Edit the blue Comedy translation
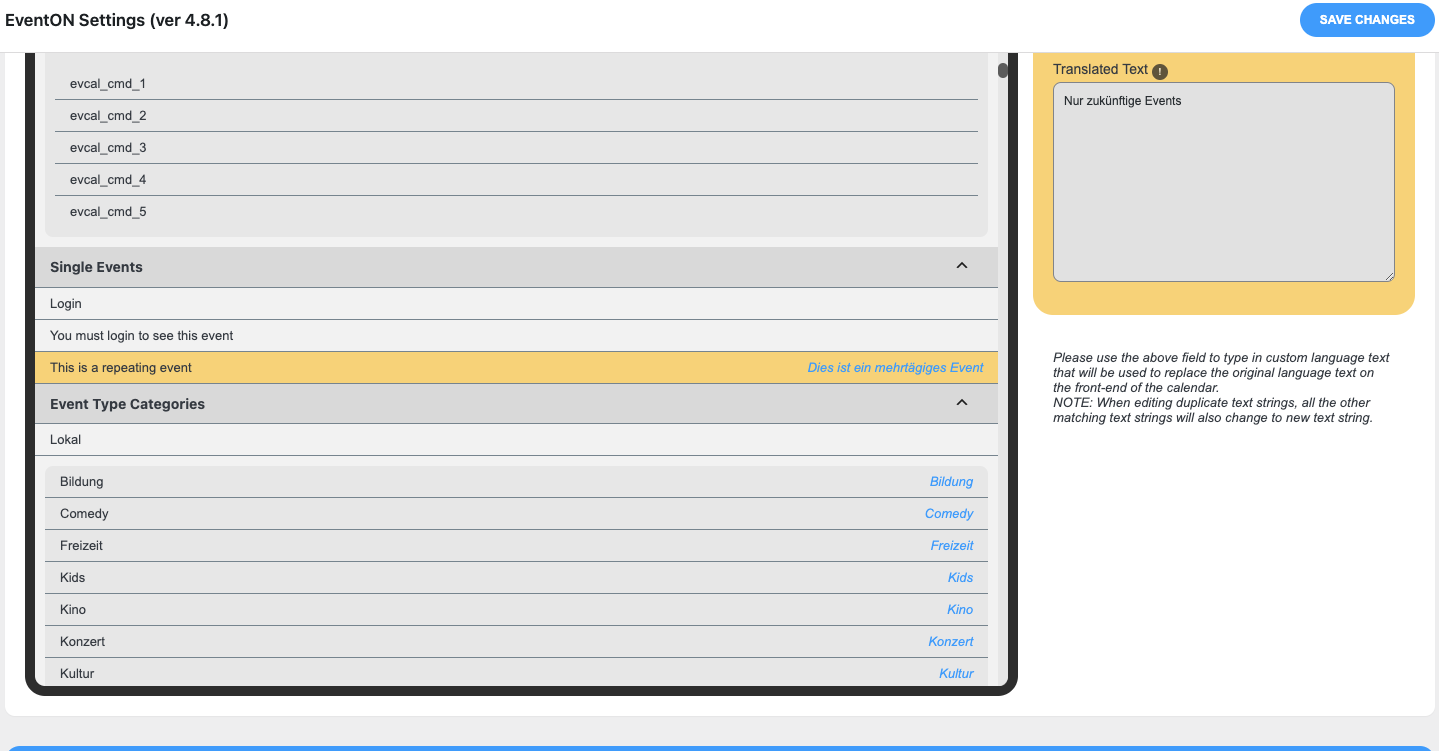 pyautogui.click(x=949, y=514)
